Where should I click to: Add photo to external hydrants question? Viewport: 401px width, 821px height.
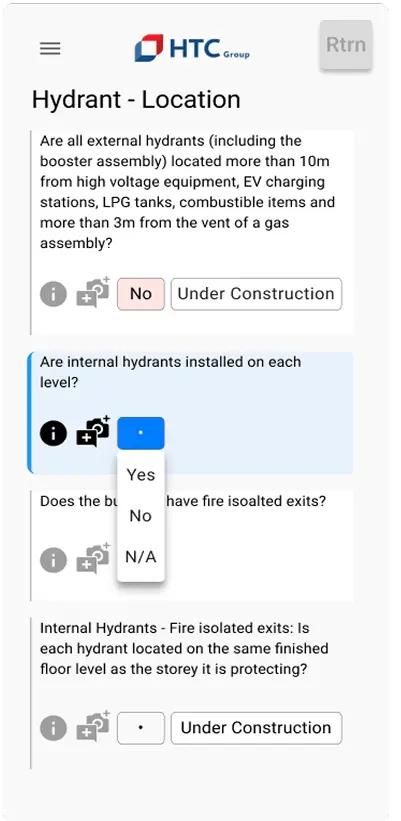94,292
